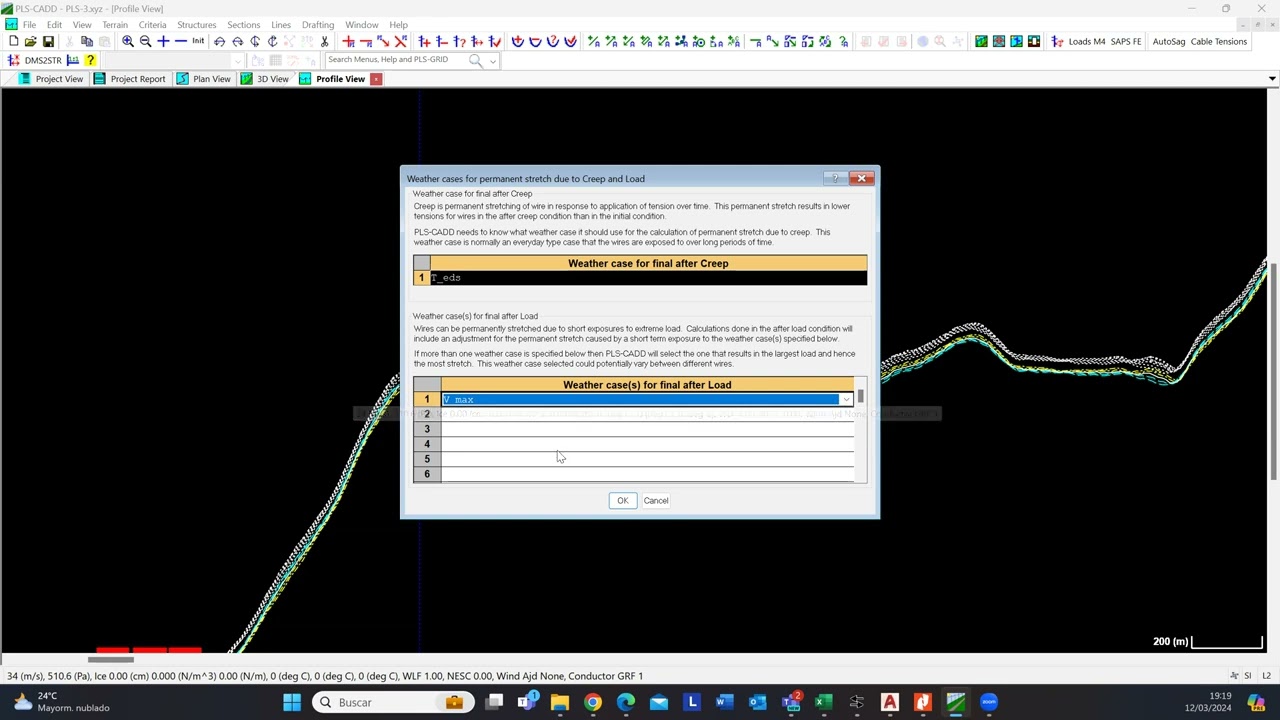Close the Profile View tab with red X
This screenshot has height=720, width=1280.
376,79
